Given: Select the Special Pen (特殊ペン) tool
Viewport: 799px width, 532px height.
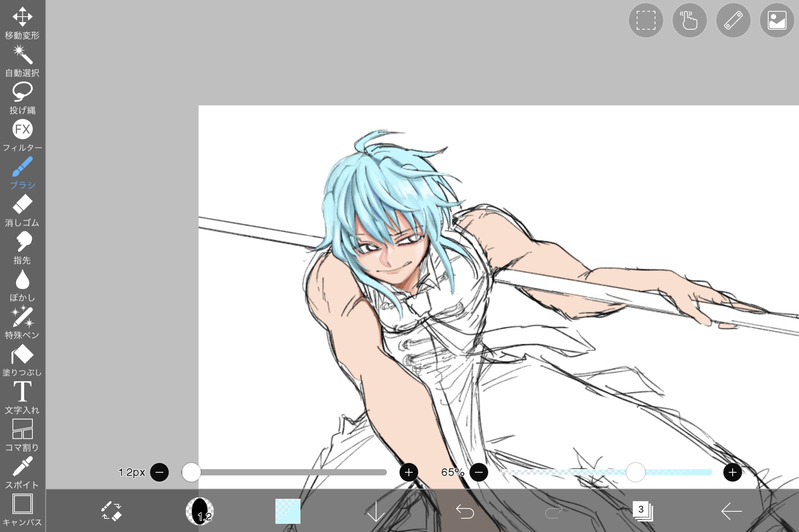Looking at the screenshot, I should 22,323.
